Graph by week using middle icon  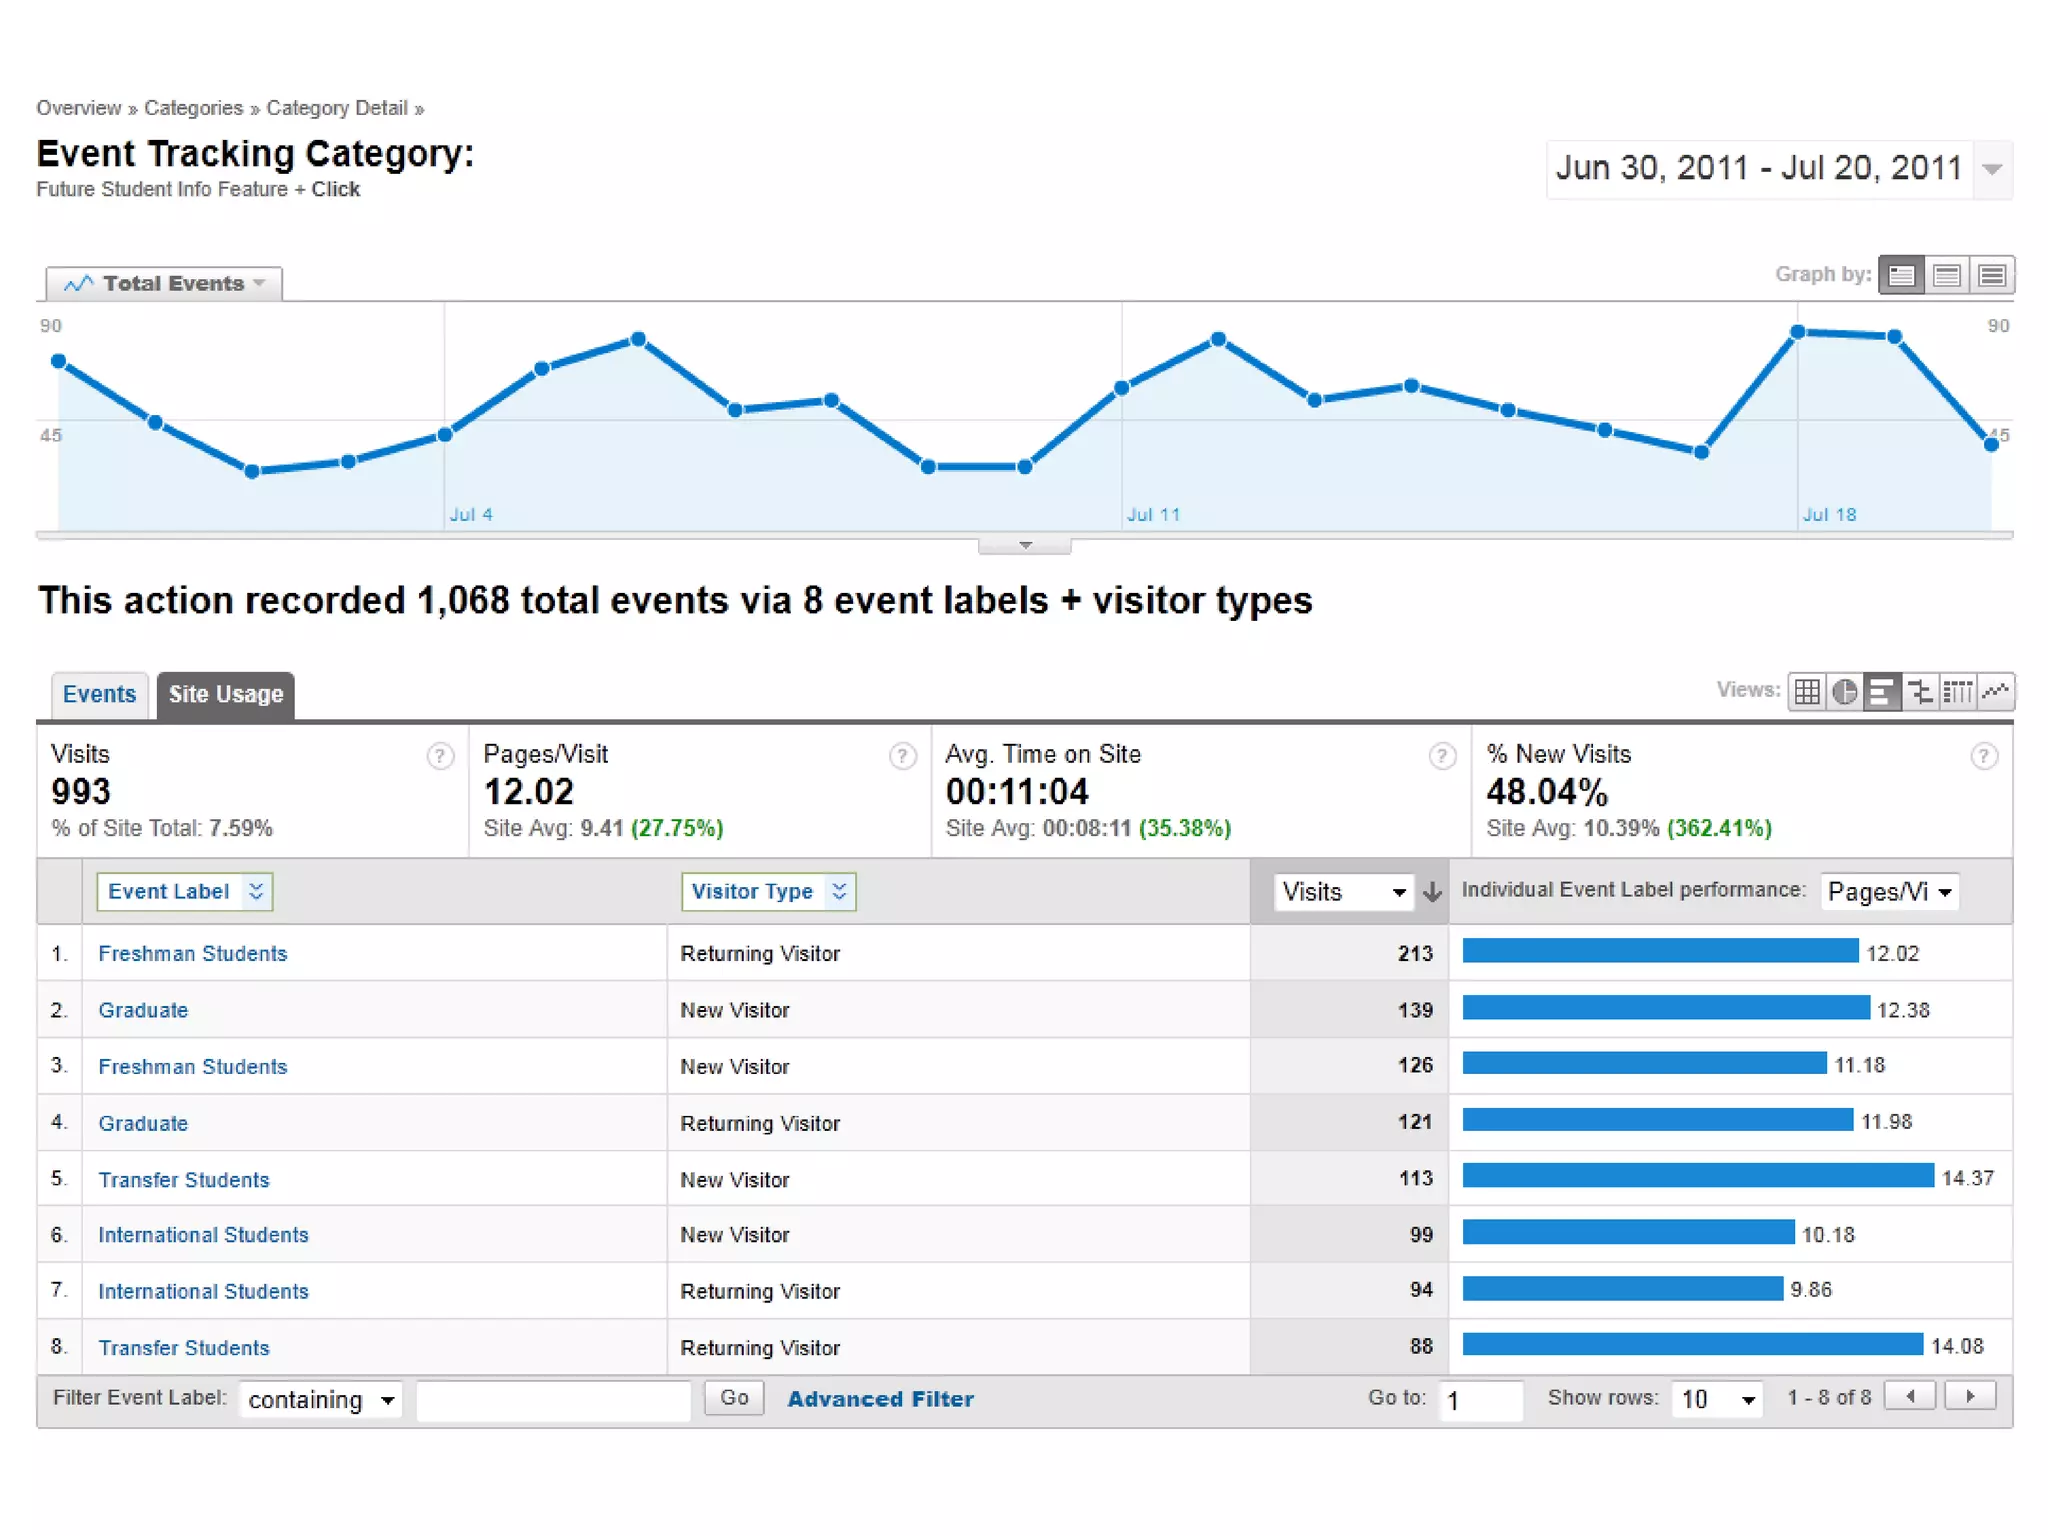[1946, 275]
